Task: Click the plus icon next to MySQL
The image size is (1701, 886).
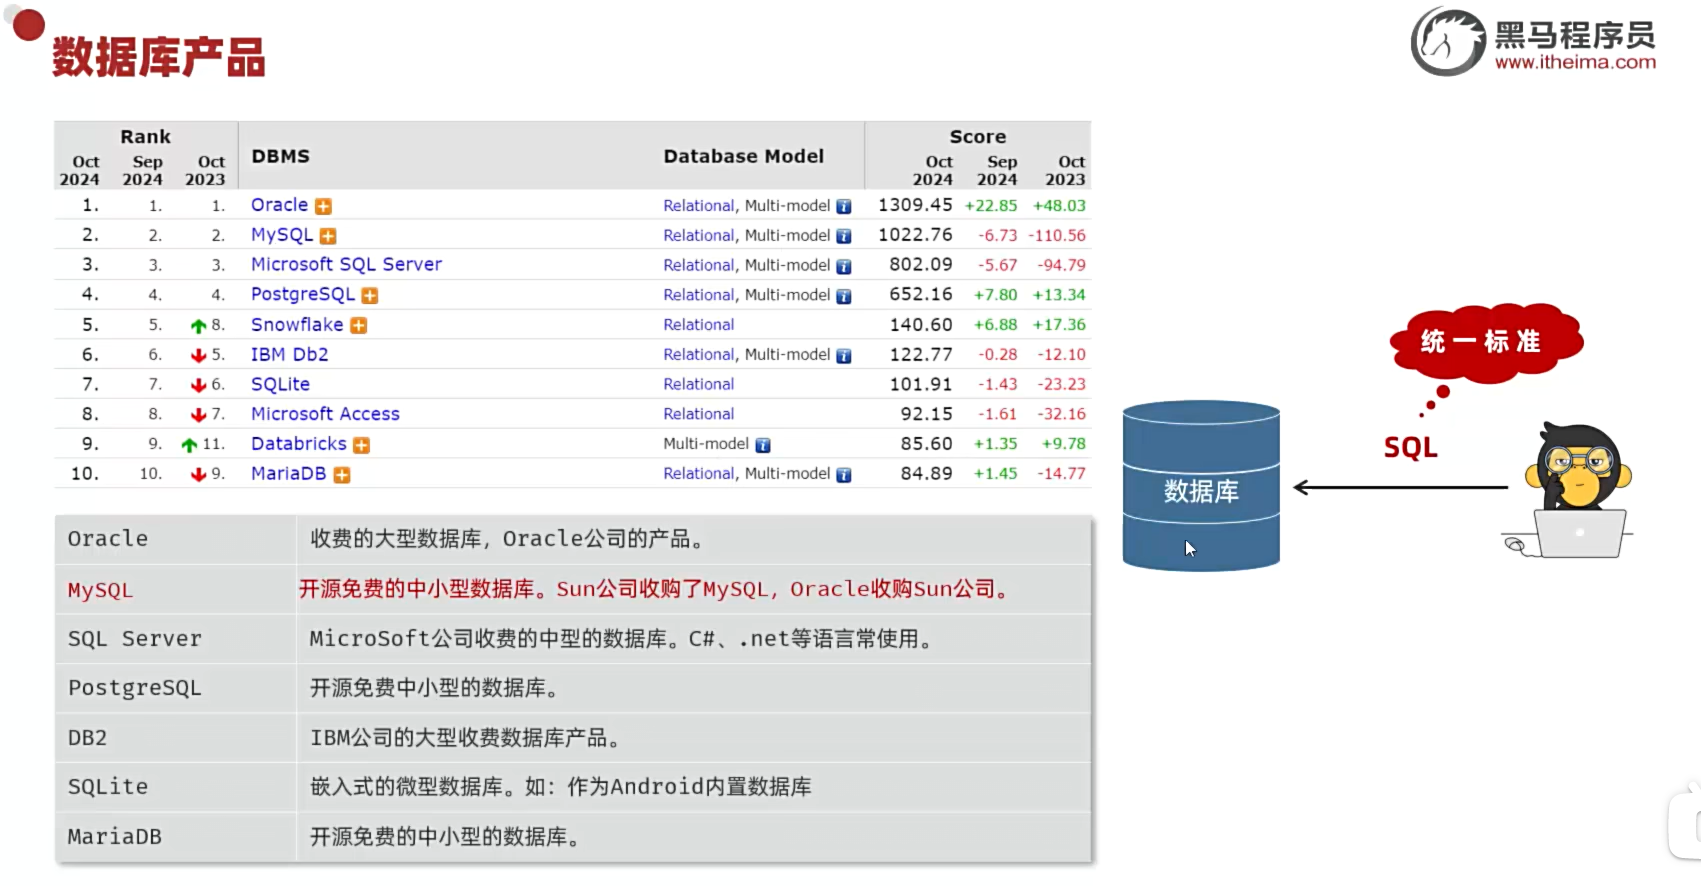Action: click(328, 236)
